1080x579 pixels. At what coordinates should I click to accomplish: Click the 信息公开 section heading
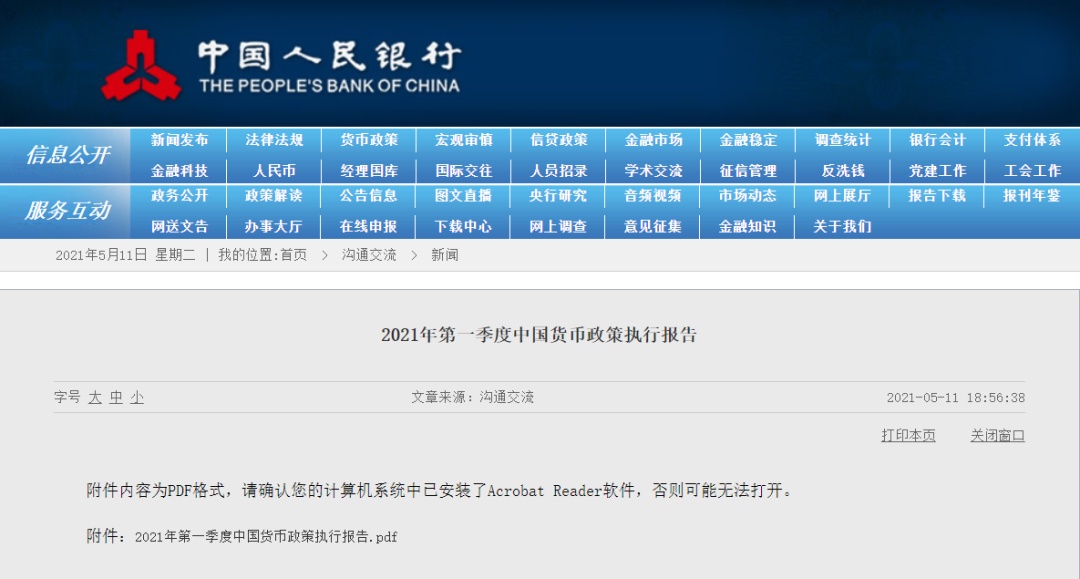coord(68,155)
